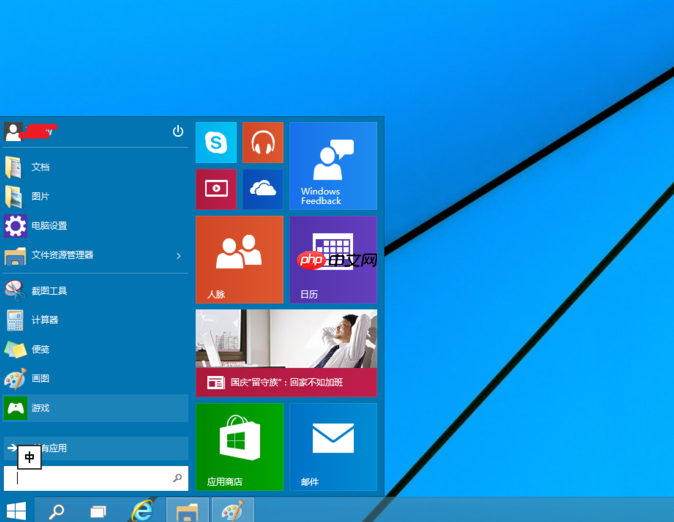The width and height of the screenshot is (674, 522).
Task: Open the Music headphones tile
Action: coord(263,142)
